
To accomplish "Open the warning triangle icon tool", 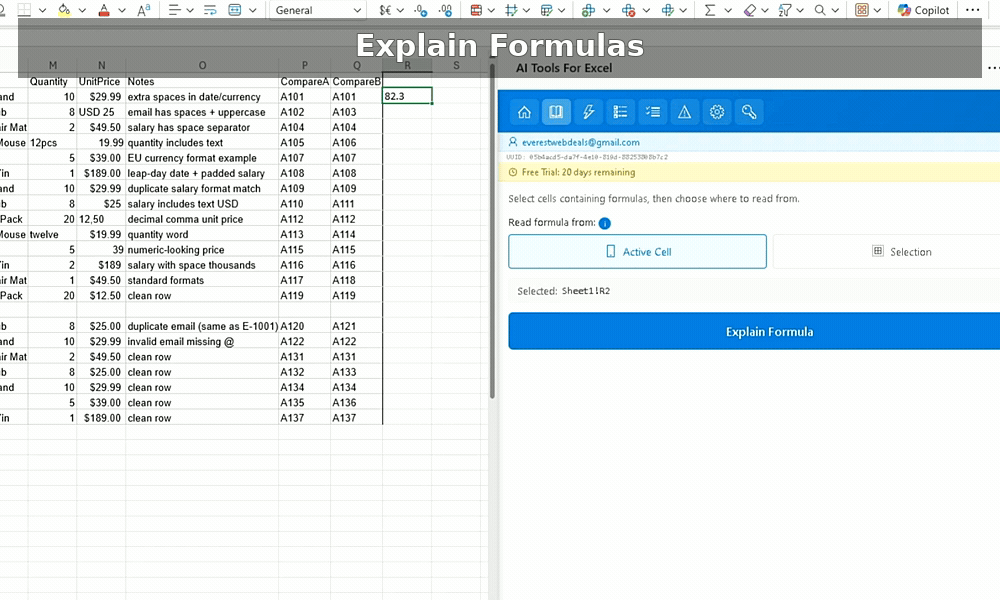I will pyautogui.click(x=684, y=112).
